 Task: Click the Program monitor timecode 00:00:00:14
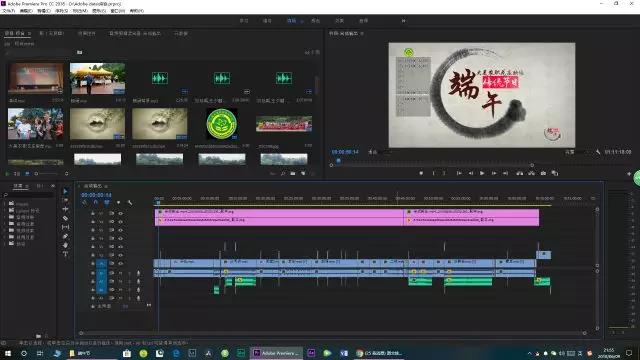pos(345,152)
